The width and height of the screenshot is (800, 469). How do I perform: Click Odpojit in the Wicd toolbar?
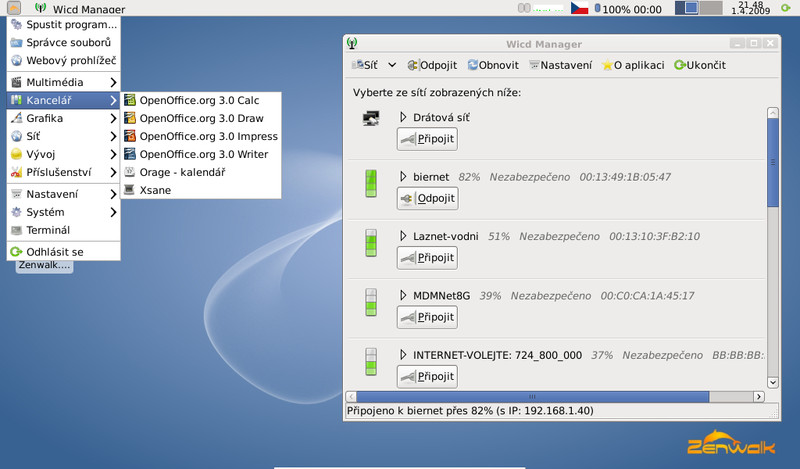432,65
